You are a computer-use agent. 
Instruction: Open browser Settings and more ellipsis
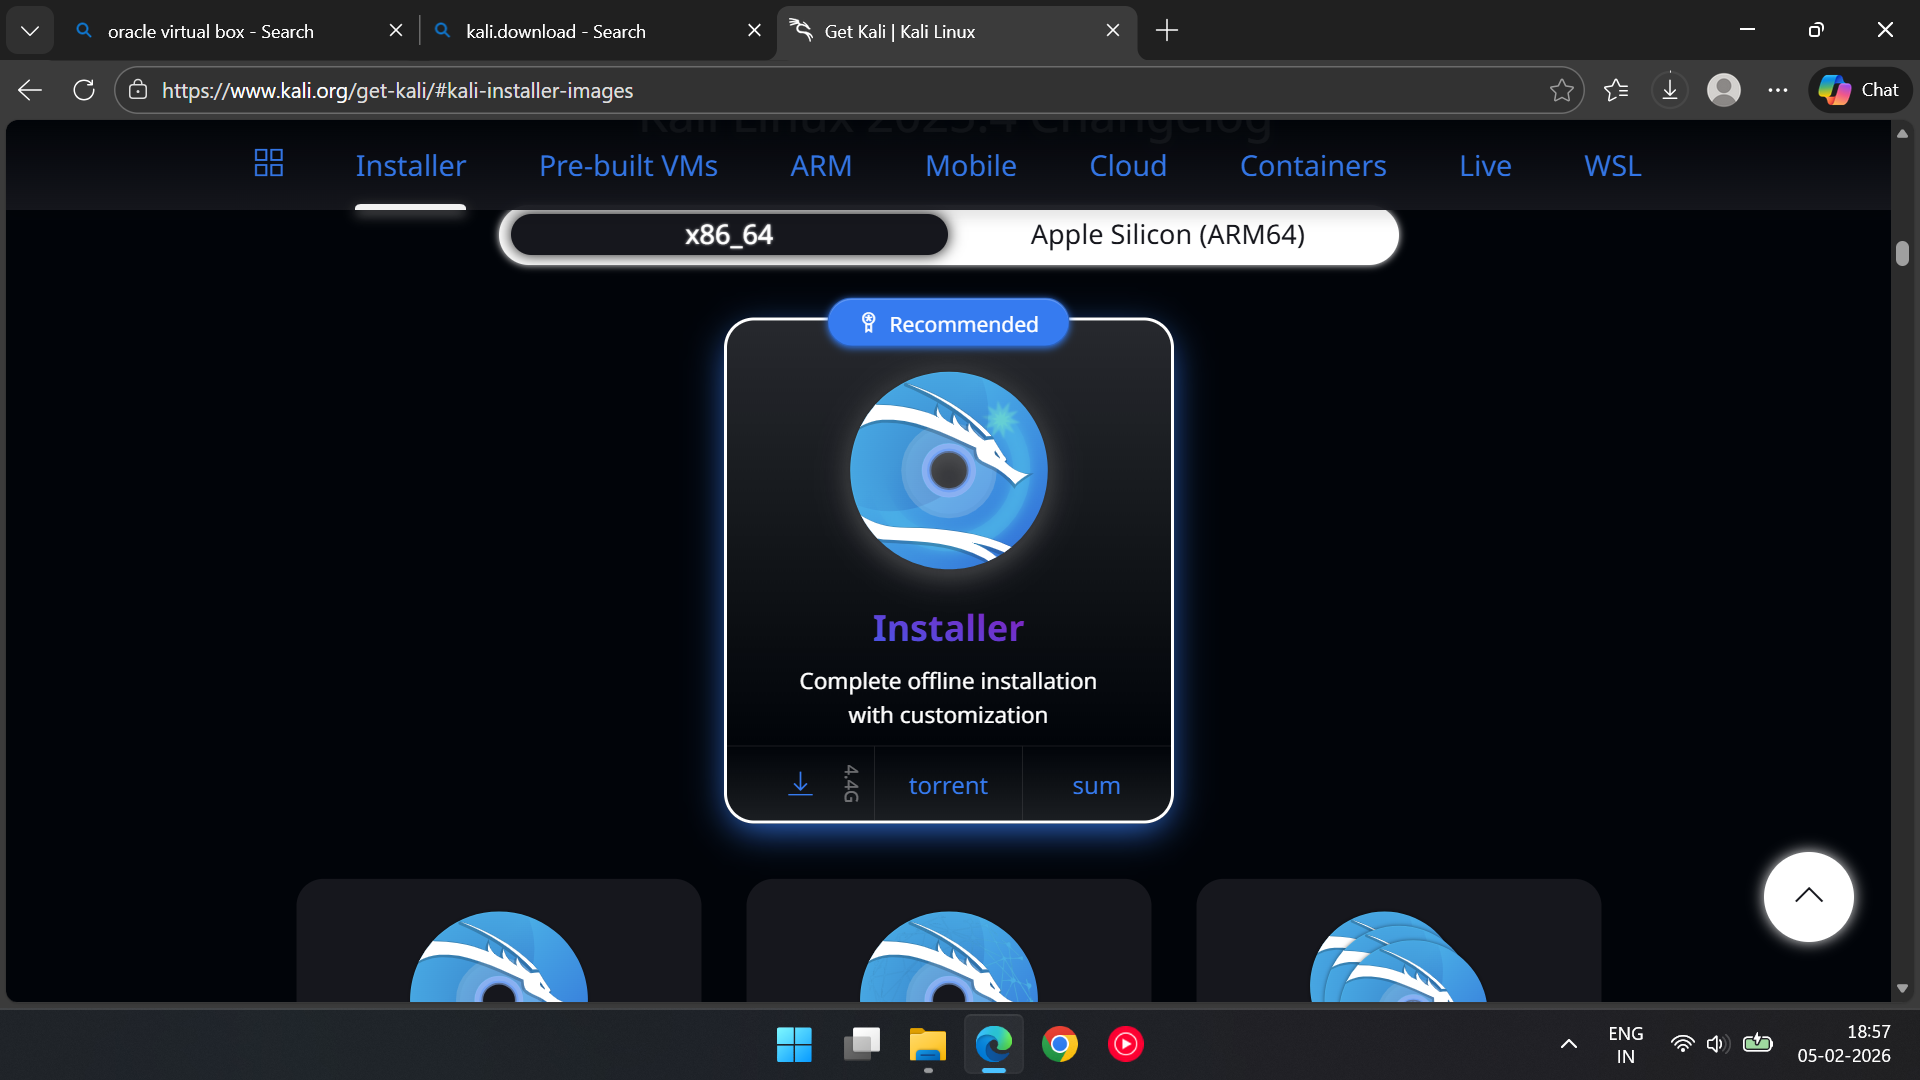pyautogui.click(x=1777, y=90)
